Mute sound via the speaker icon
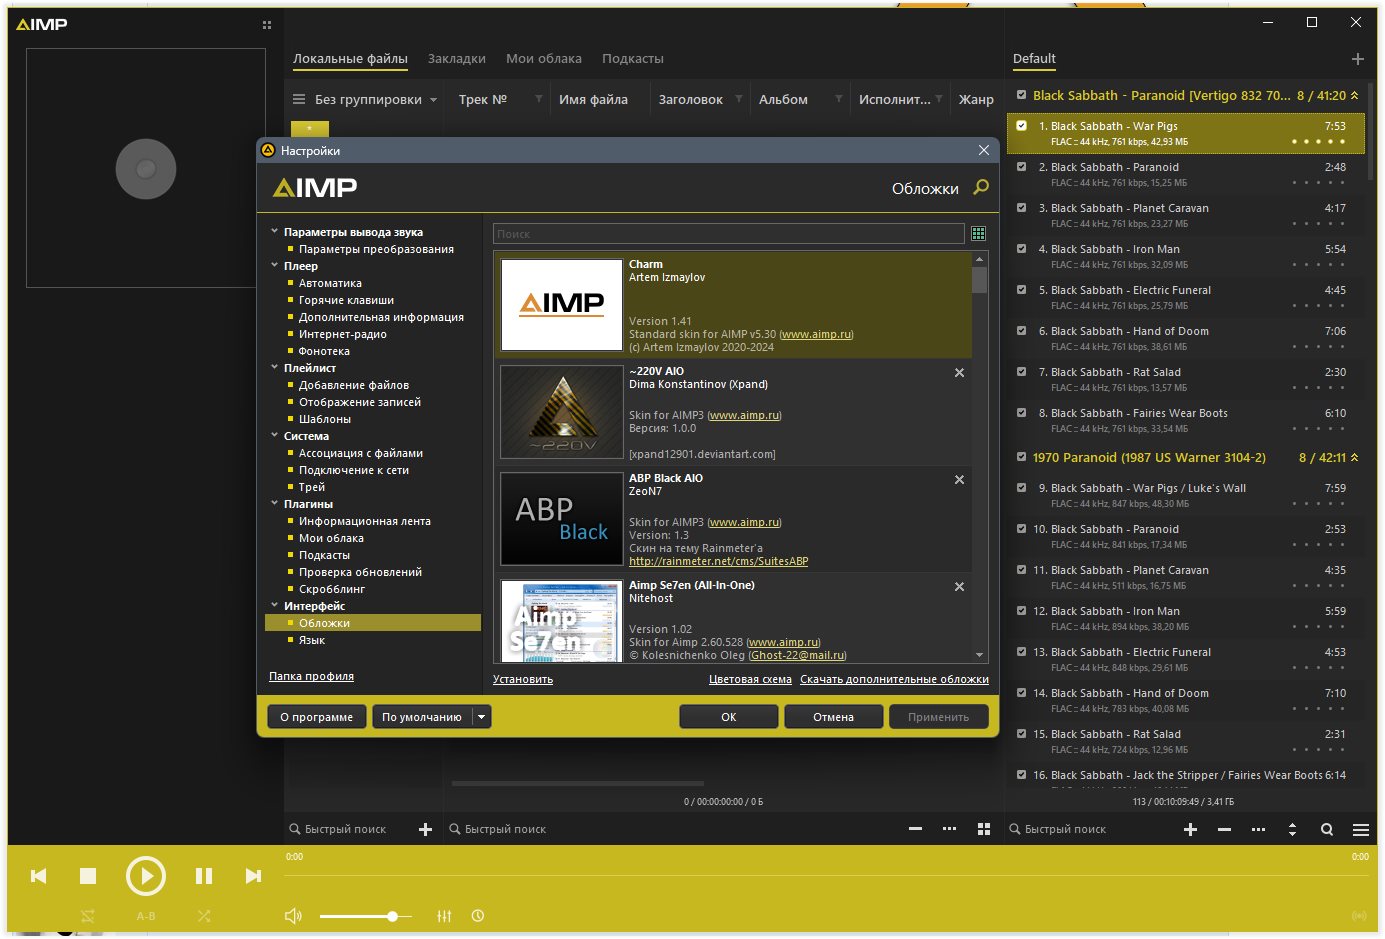This screenshot has width=1385, height=939. pyautogui.click(x=293, y=916)
